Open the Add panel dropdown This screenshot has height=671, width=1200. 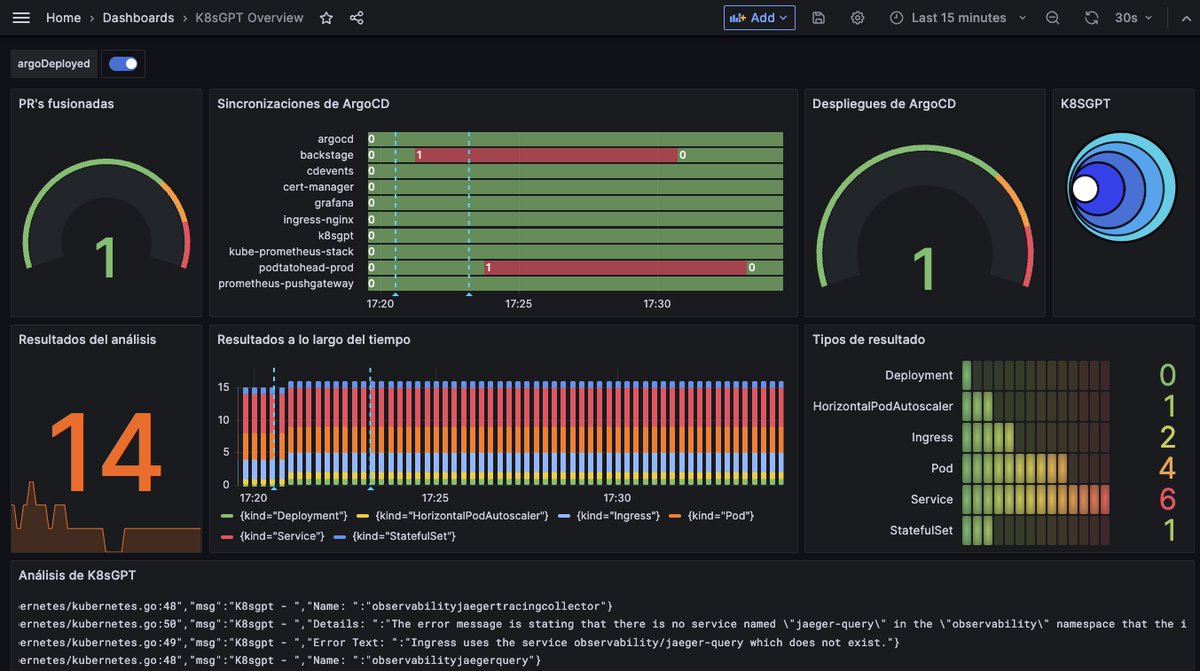click(x=759, y=18)
